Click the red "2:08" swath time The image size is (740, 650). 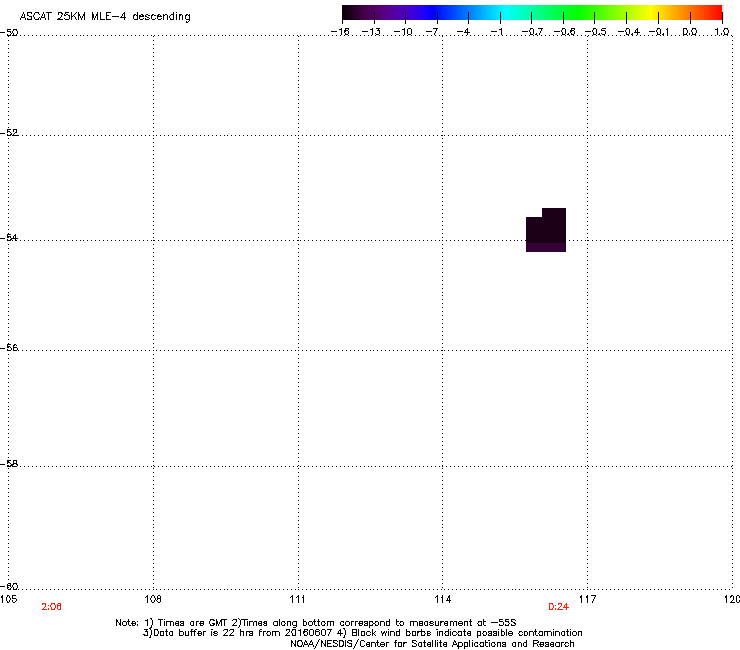51,607
